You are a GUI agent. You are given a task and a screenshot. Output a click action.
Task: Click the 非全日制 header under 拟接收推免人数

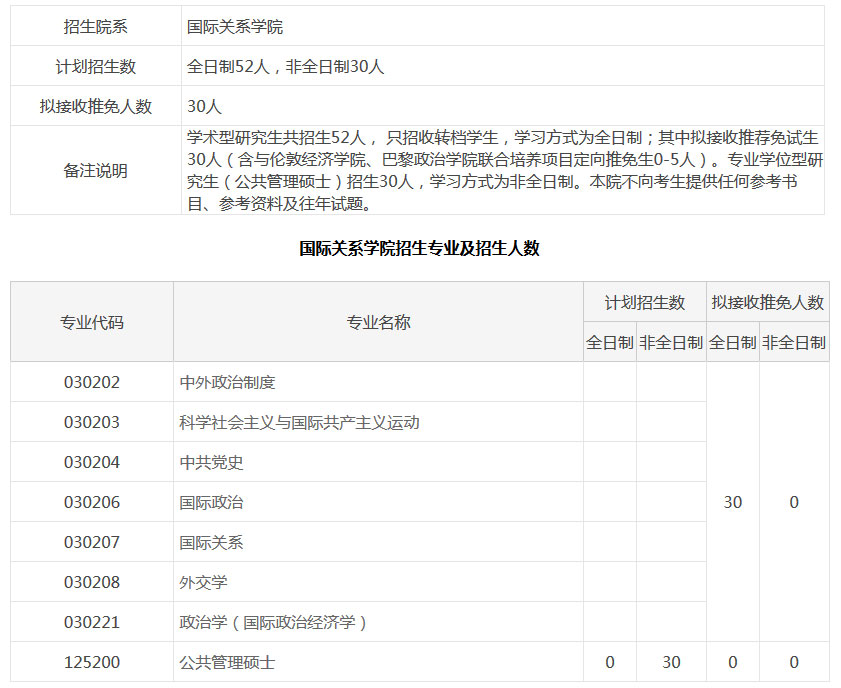coord(793,342)
